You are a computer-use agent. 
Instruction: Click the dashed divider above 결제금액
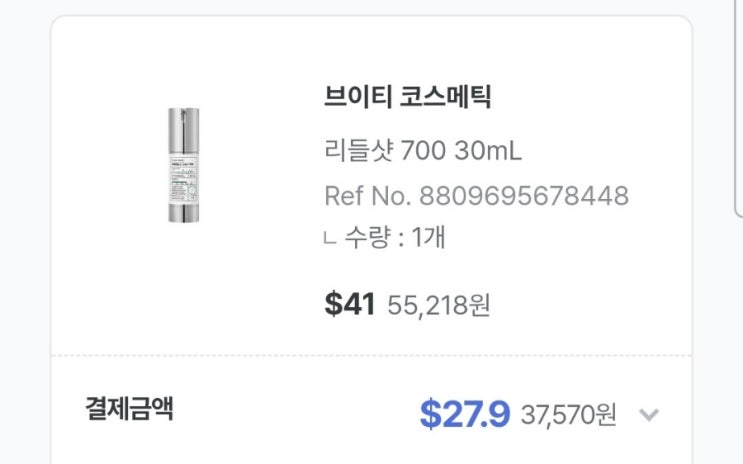(x=372, y=355)
